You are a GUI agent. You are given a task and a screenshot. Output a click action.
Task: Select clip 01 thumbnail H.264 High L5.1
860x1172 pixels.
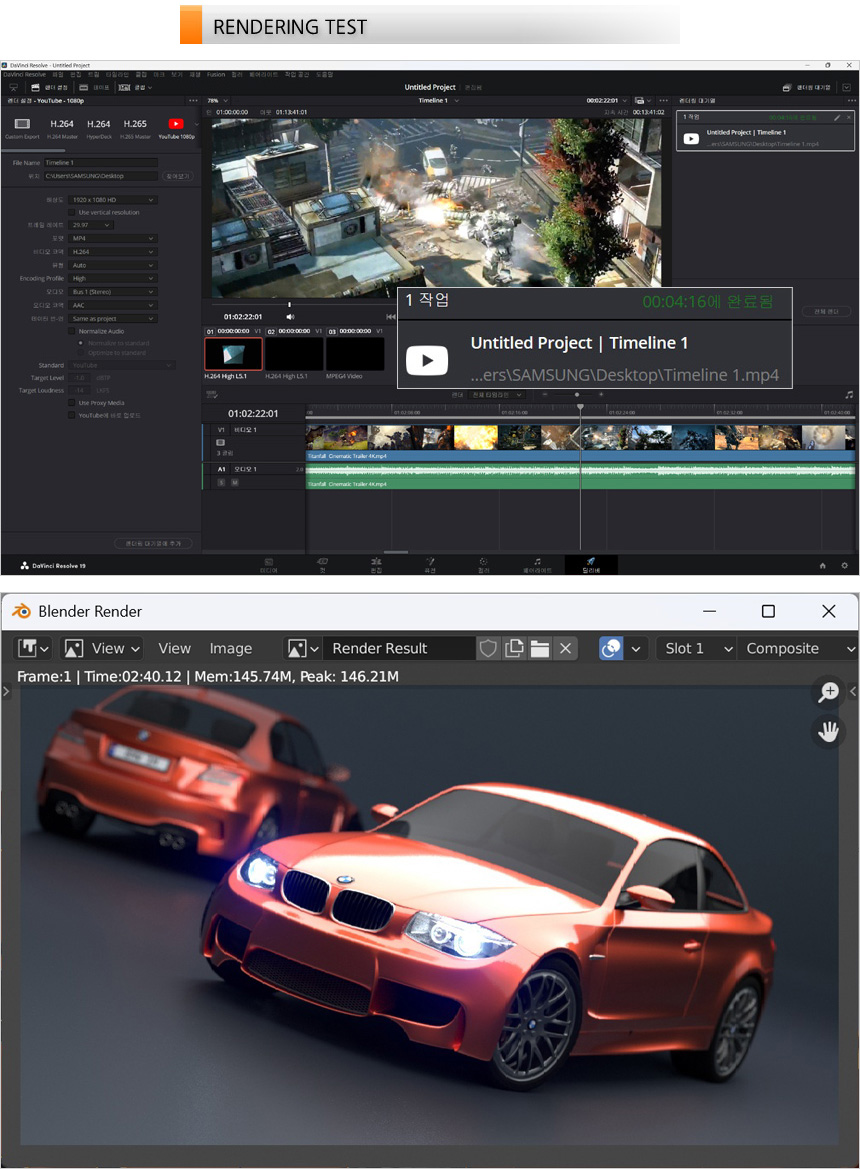point(233,353)
